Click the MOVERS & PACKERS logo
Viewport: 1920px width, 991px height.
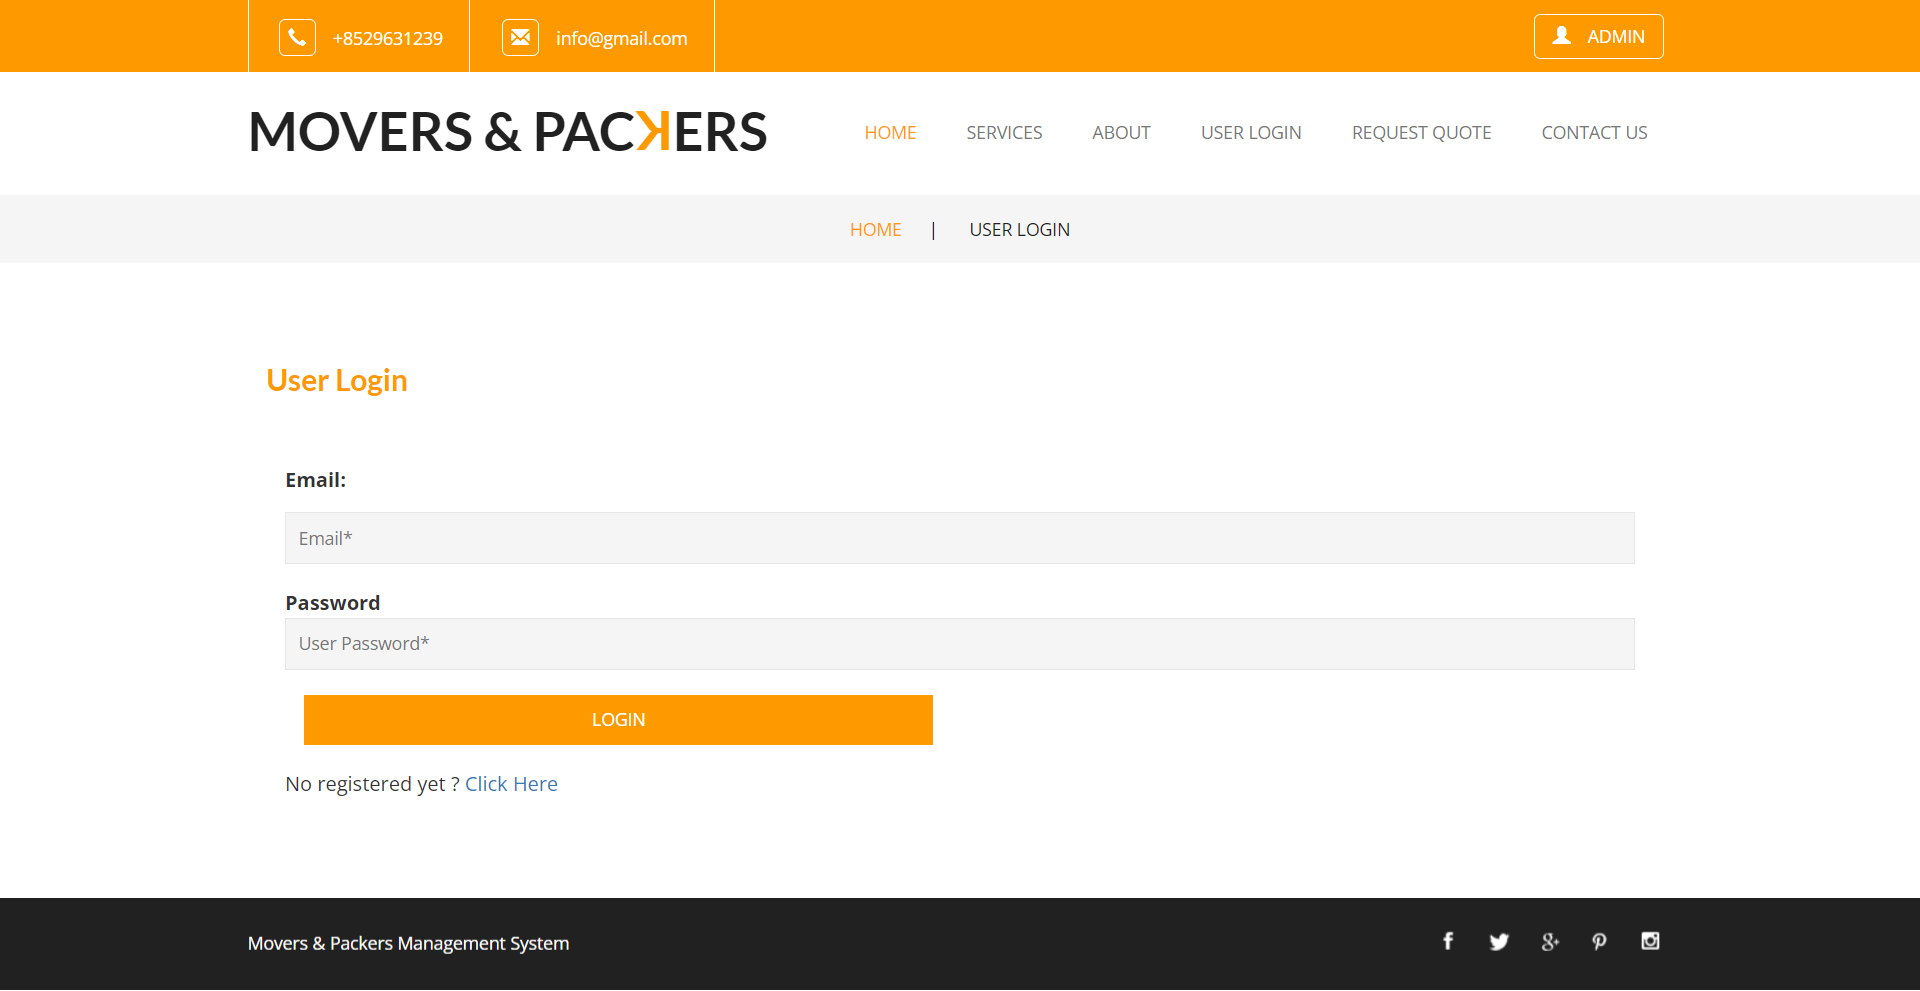(x=507, y=131)
